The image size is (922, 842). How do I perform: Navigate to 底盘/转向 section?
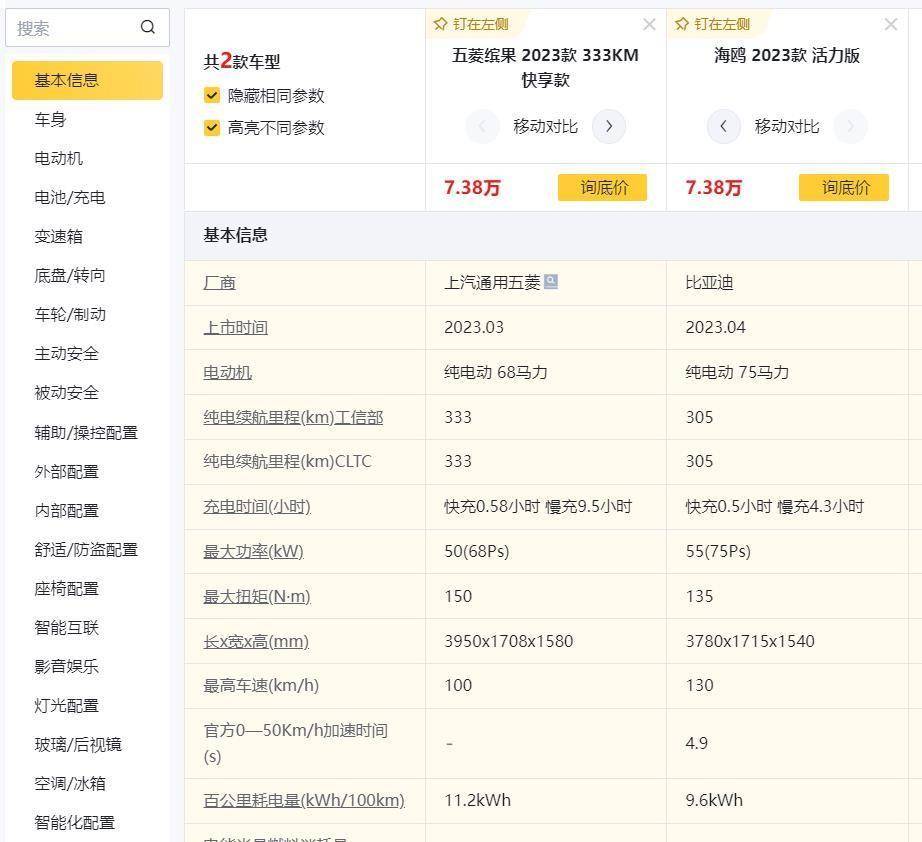[x=69, y=275]
